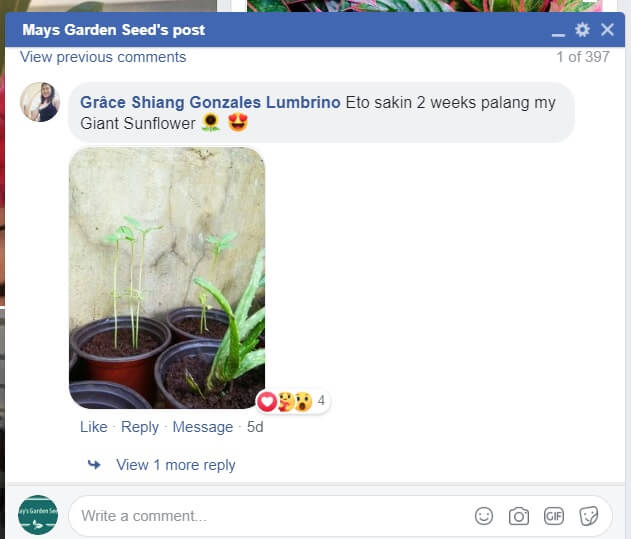This screenshot has width=631, height=539.
Task: Focus the Write a comment field
Action: (274, 516)
